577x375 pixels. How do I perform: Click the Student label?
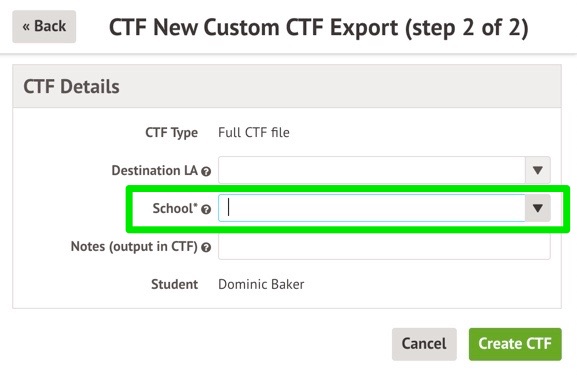click(174, 284)
